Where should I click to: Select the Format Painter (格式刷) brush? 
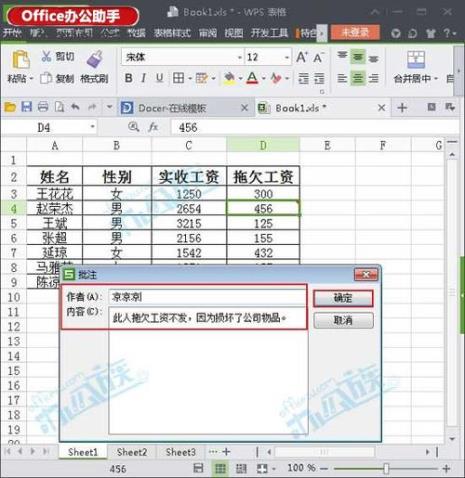click(95, 59)
